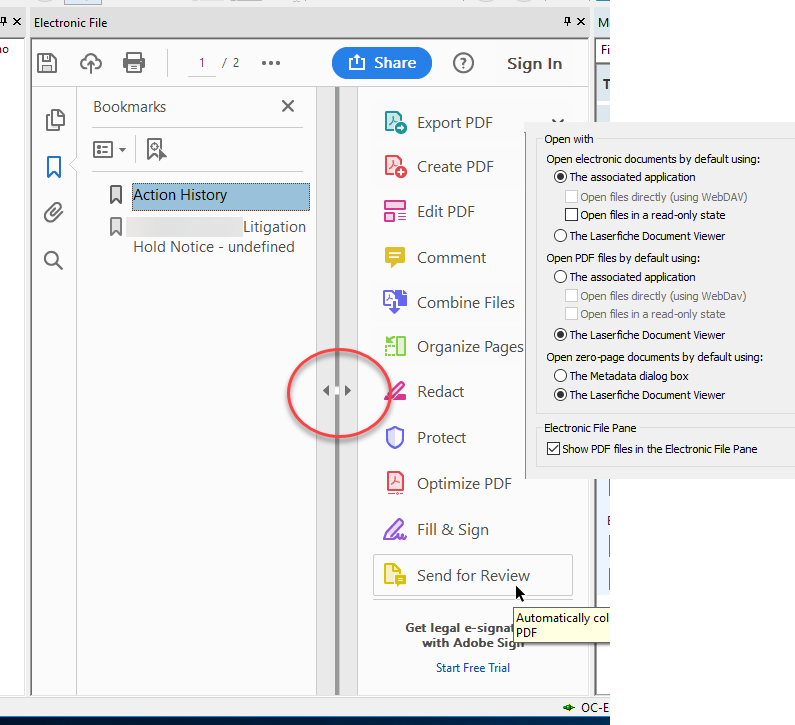This screenshot has height=725, width=795.
Task: Click the Add new bookmark icon
Action: pos(156,150)
